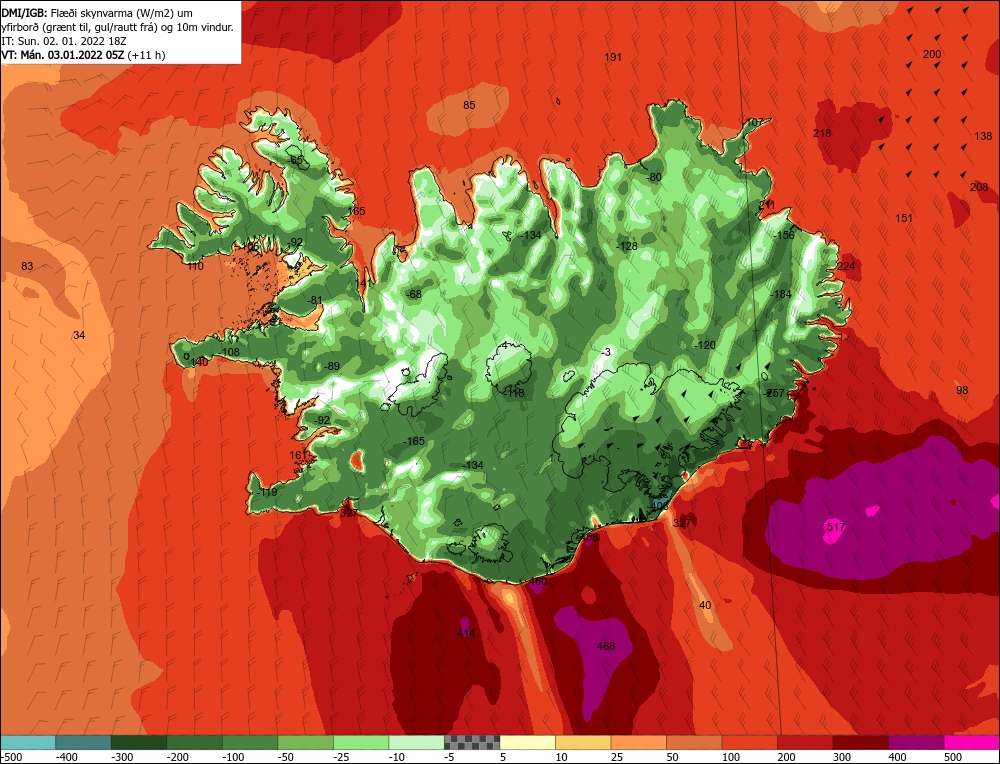
Task: Click the value 83 west of the Westfjords
Action: [27, 267]
